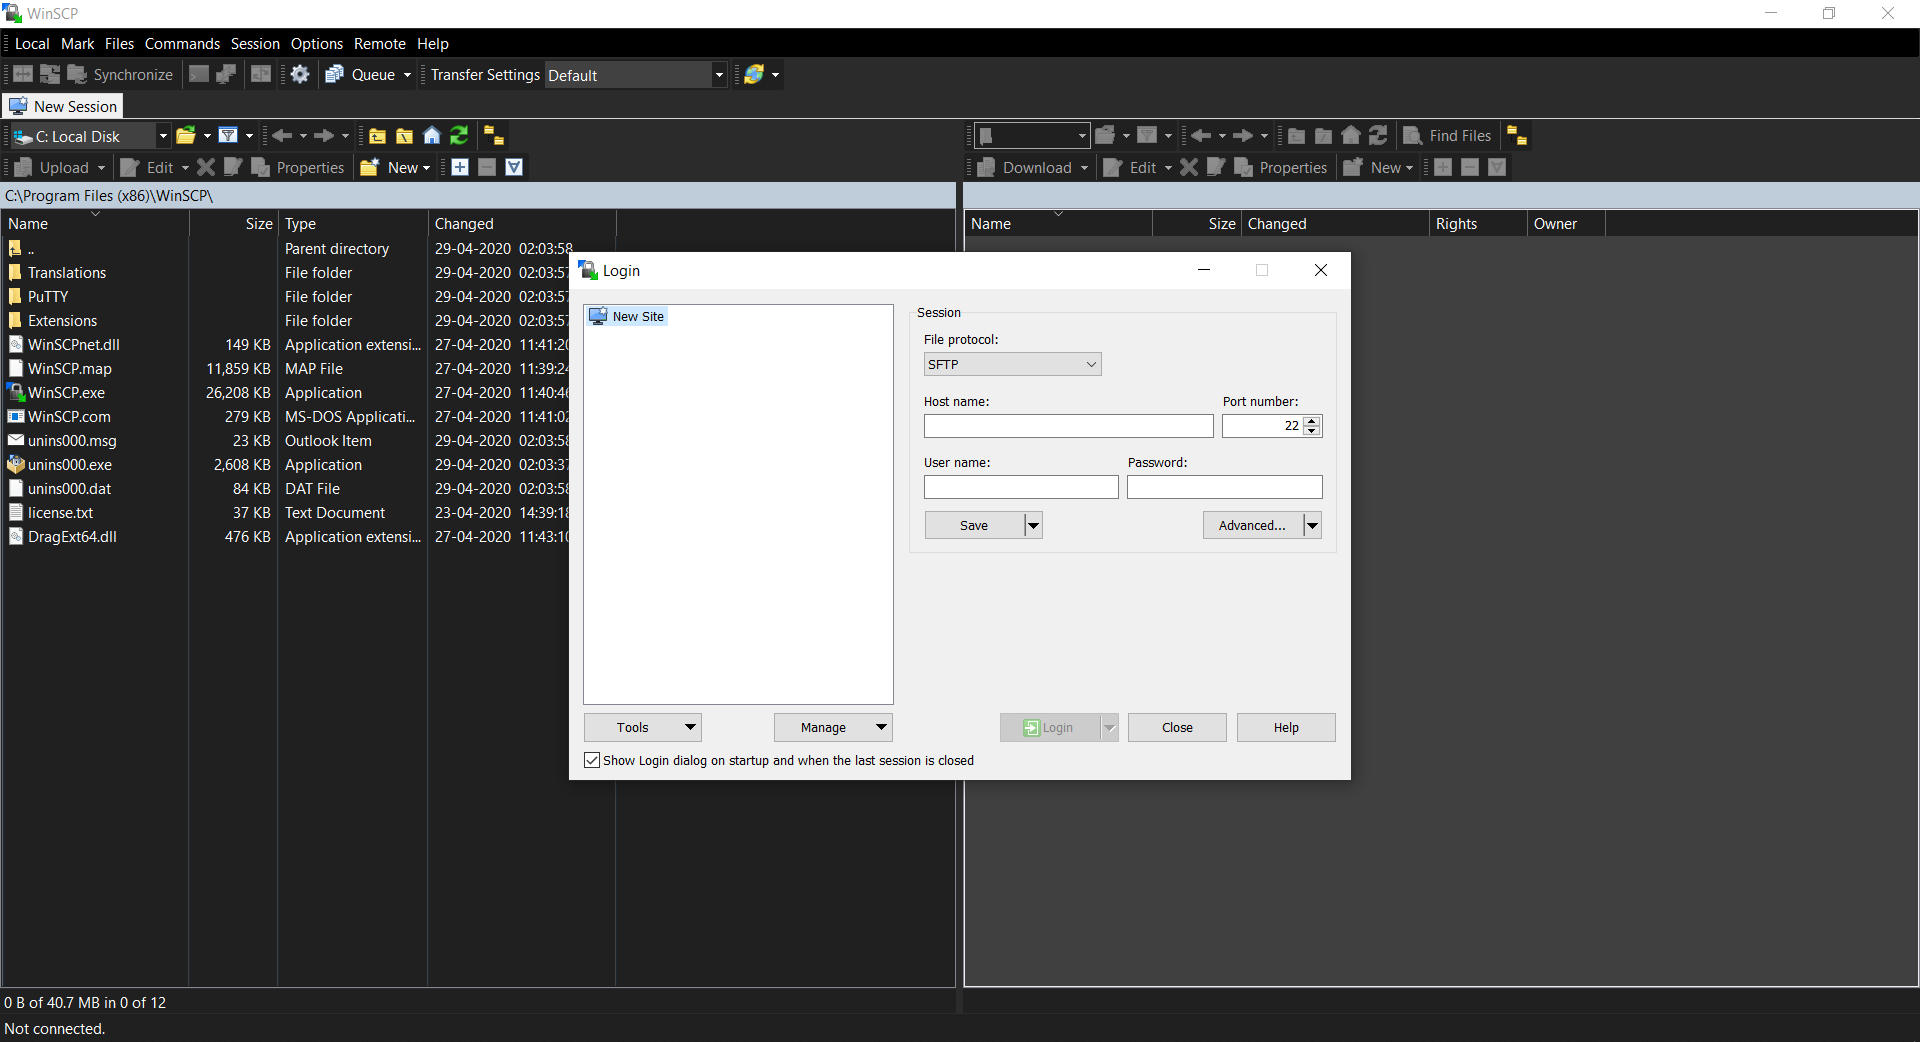Click the Advanced... button
1920x1042 pixels.
point(1252,526)
